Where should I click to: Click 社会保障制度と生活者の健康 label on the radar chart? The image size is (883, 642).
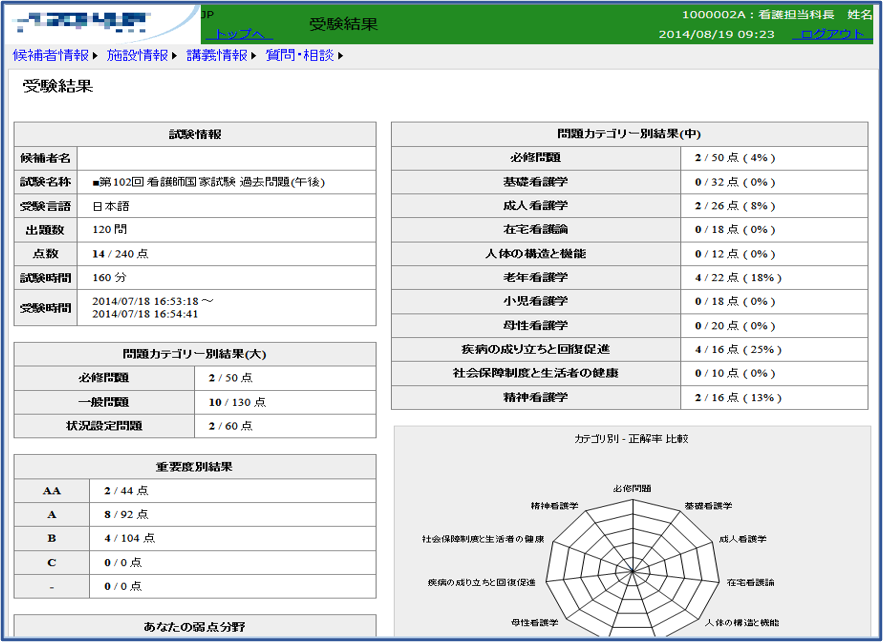click(483, 539)
